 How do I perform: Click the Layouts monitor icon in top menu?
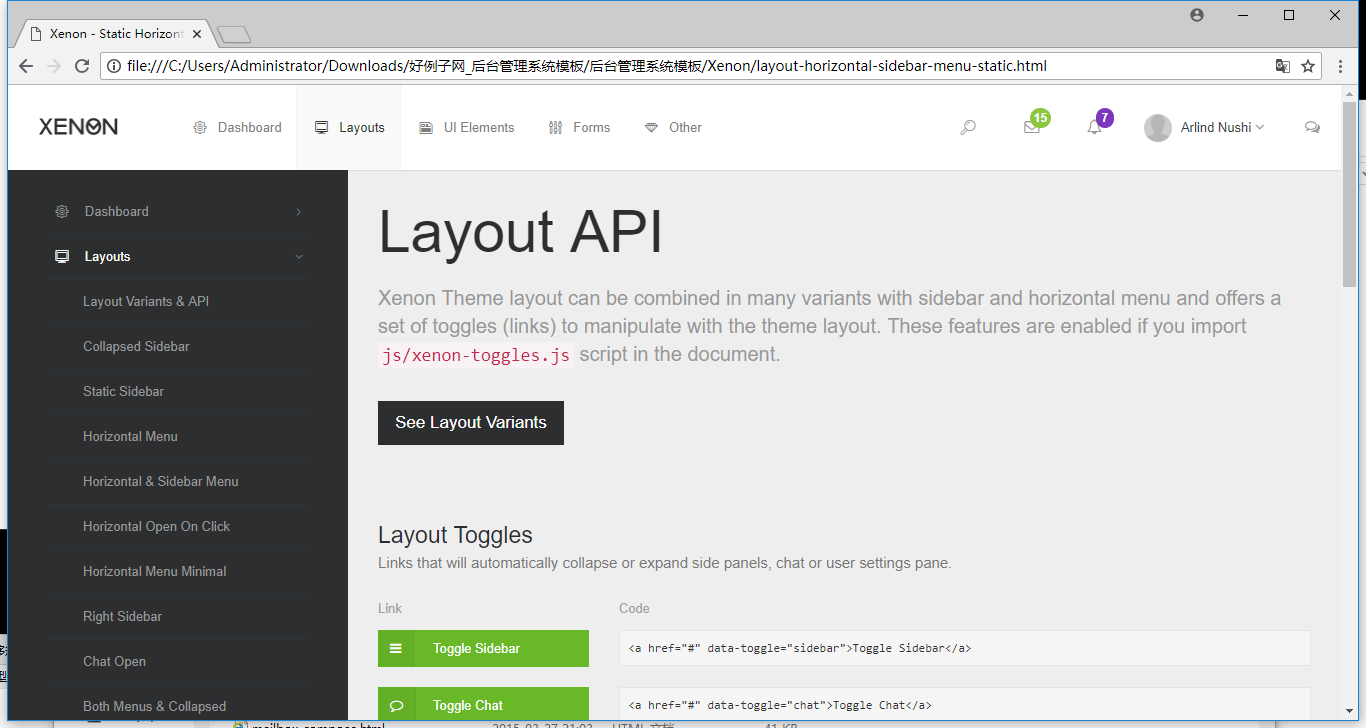tap(321, 128)
